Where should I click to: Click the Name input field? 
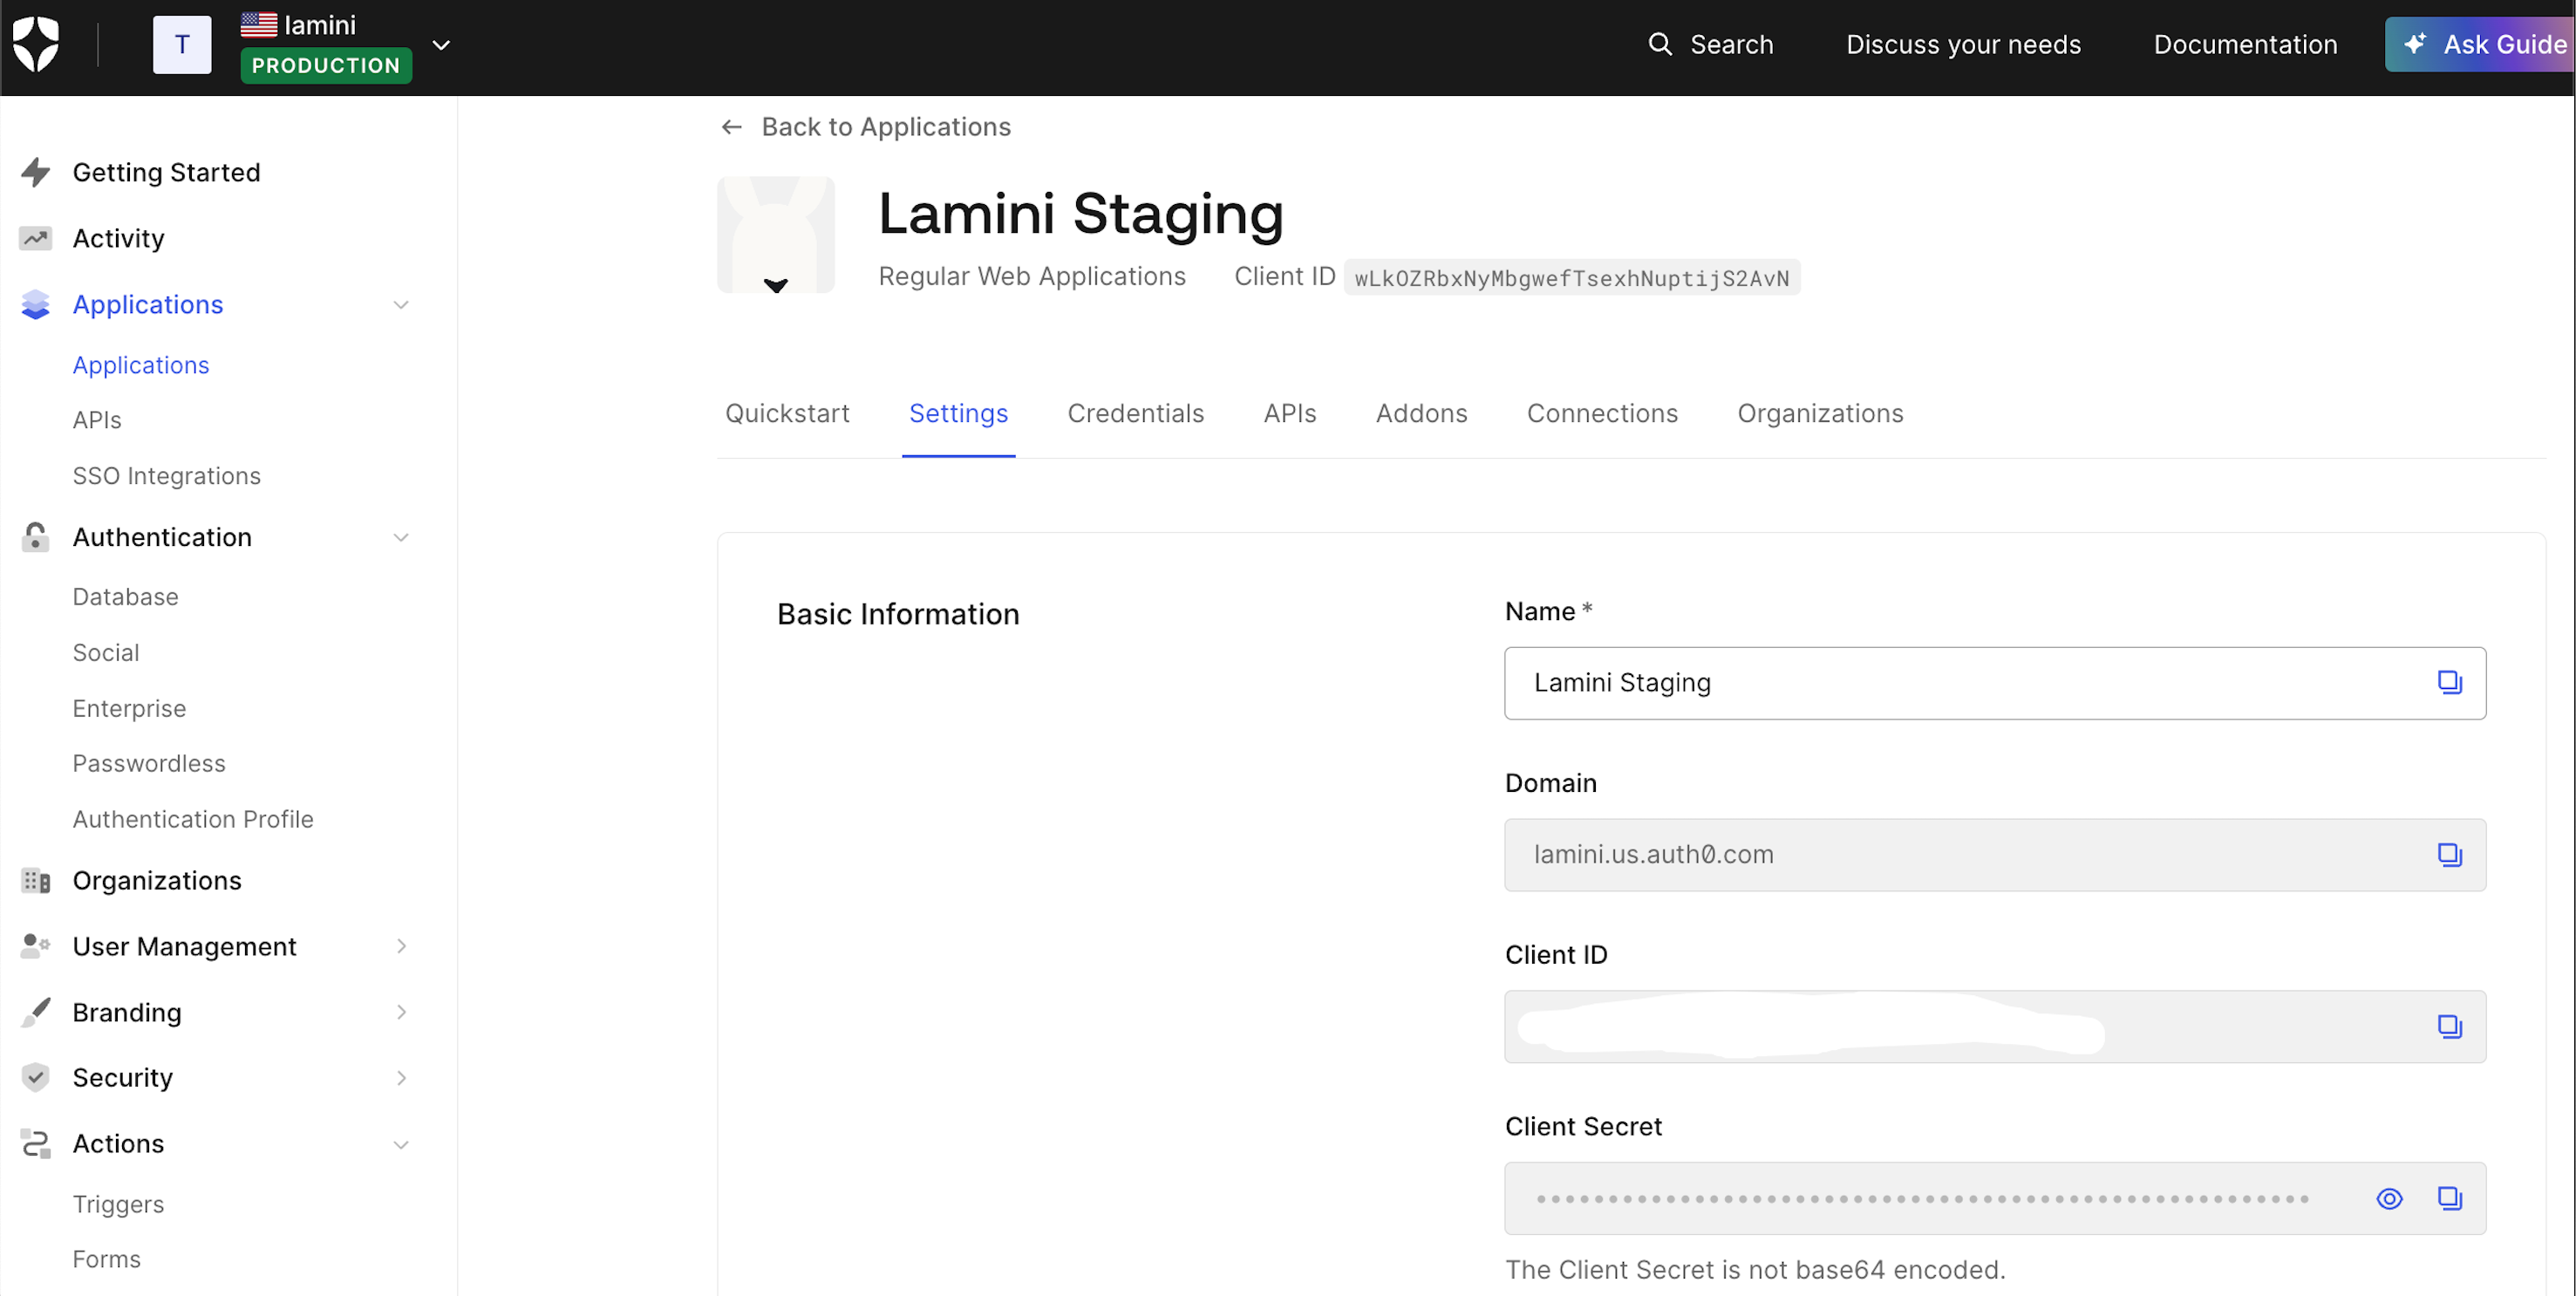pos(1995,683)
